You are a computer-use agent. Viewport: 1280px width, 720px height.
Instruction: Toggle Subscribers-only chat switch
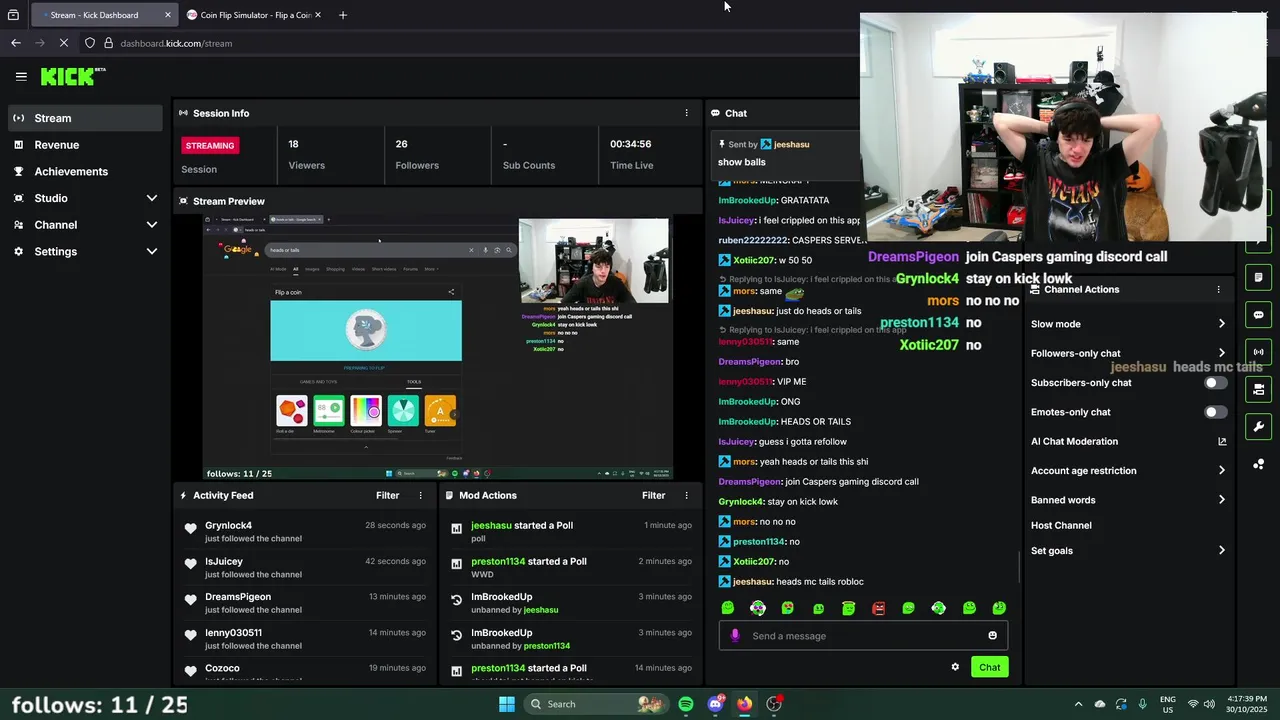click(1215, 383)
